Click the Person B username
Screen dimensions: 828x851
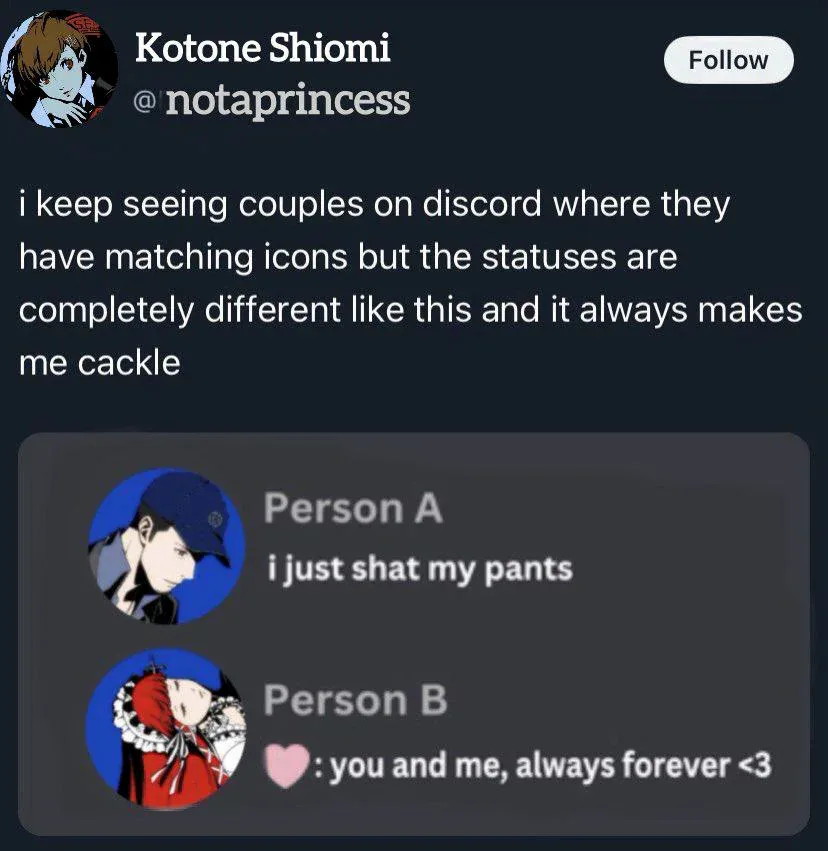[355, 700]
